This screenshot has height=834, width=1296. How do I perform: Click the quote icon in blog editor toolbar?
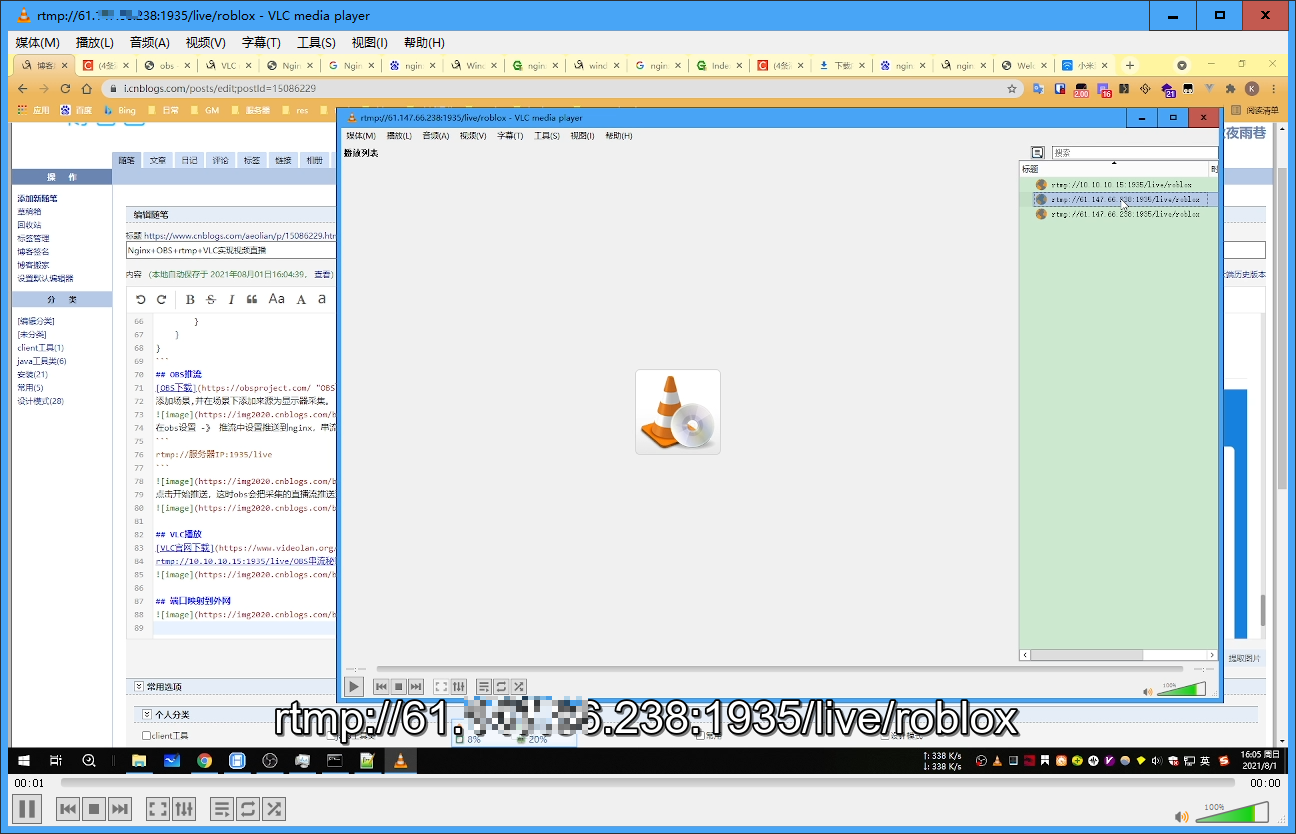pyautogui.click(x=252, y=299)
